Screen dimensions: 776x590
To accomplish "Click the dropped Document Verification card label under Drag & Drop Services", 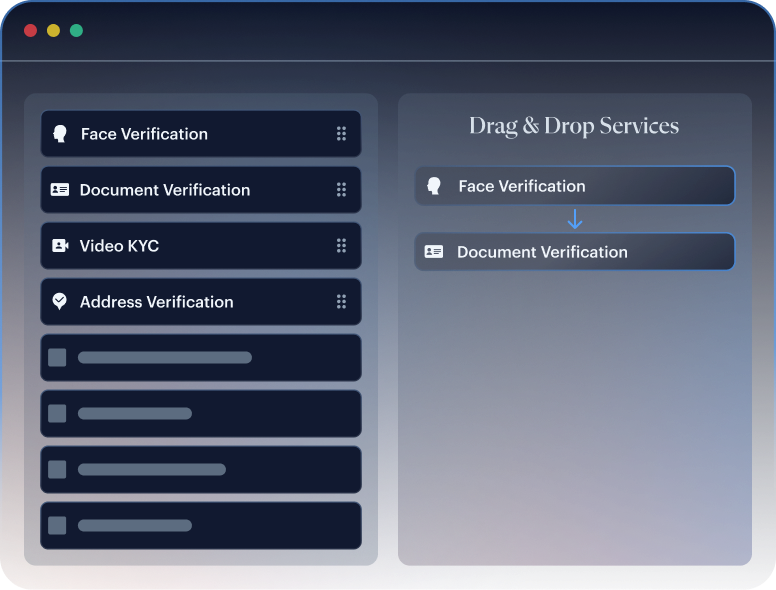I will pyautogui.click(x=542, y=252).
